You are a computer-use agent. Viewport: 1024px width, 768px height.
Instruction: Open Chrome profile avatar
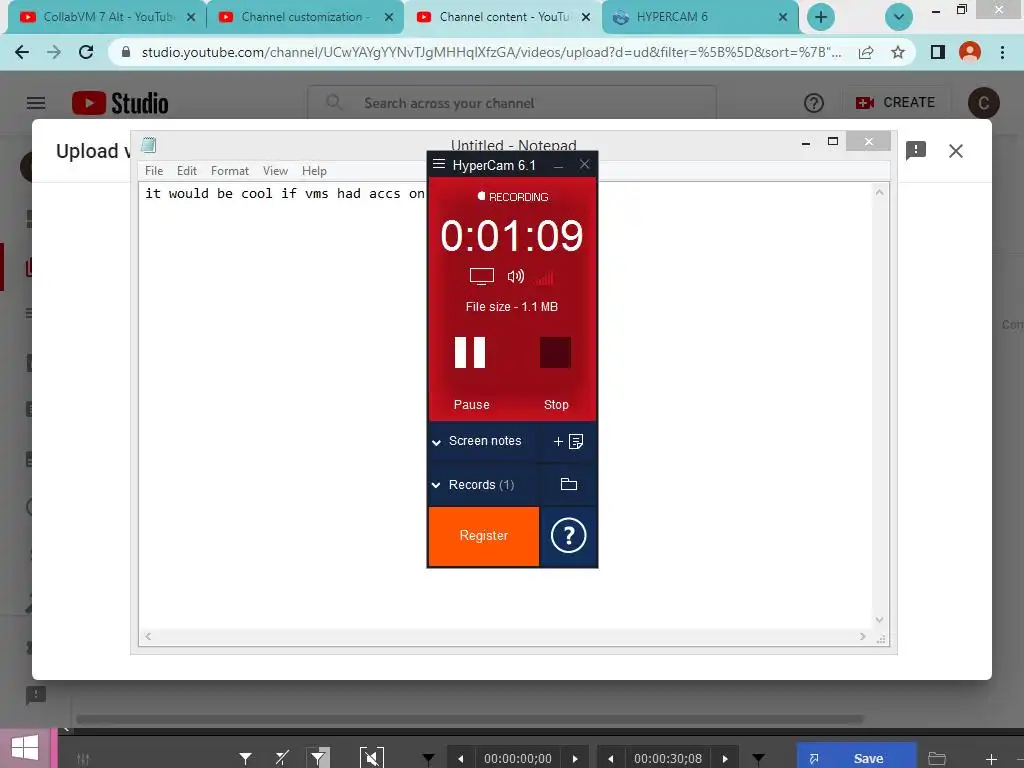[970, 52]
